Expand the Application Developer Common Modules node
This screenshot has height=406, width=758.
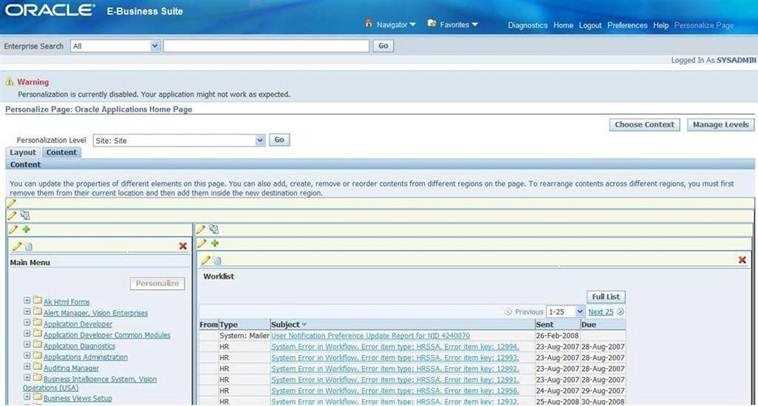(x=27, y=334)
